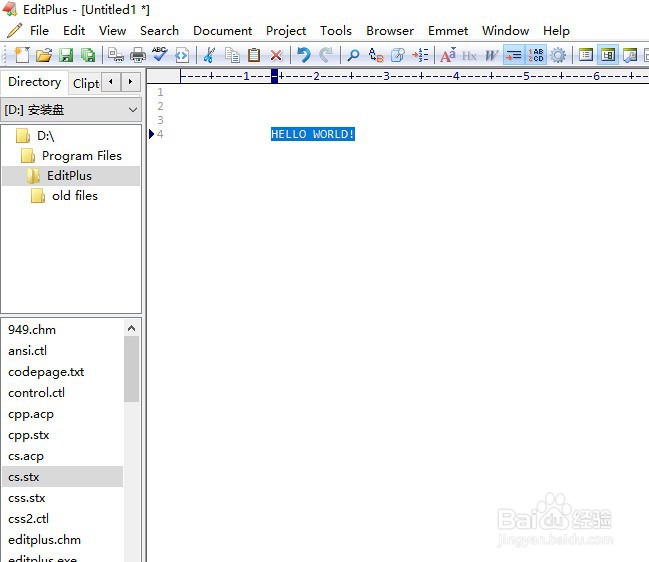
Task: Open the Project menu
Action: [x=286, y=31]
